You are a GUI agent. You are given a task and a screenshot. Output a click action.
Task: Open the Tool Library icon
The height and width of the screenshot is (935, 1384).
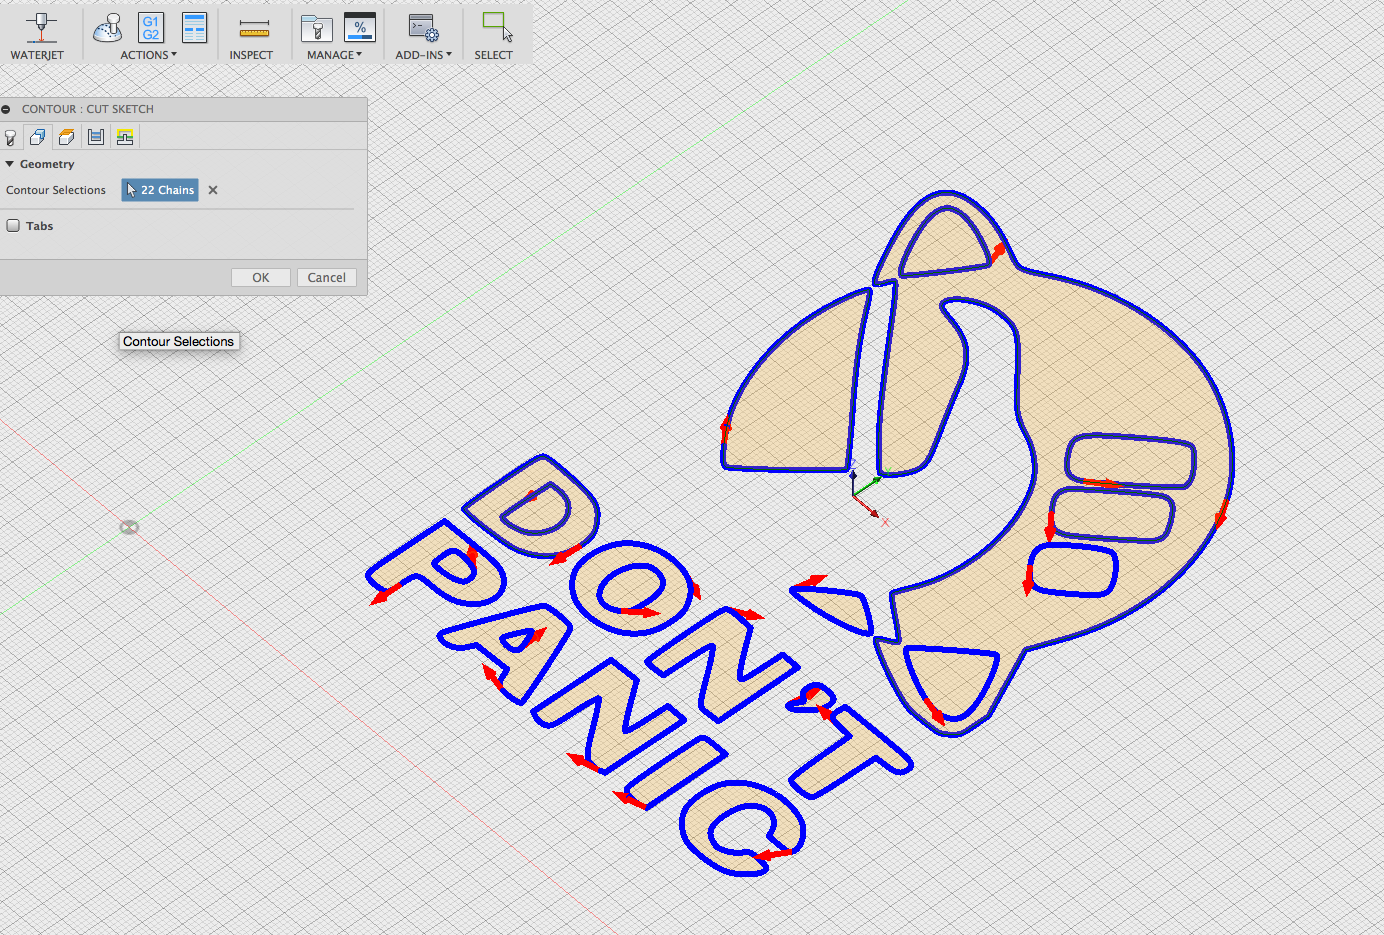317,28
